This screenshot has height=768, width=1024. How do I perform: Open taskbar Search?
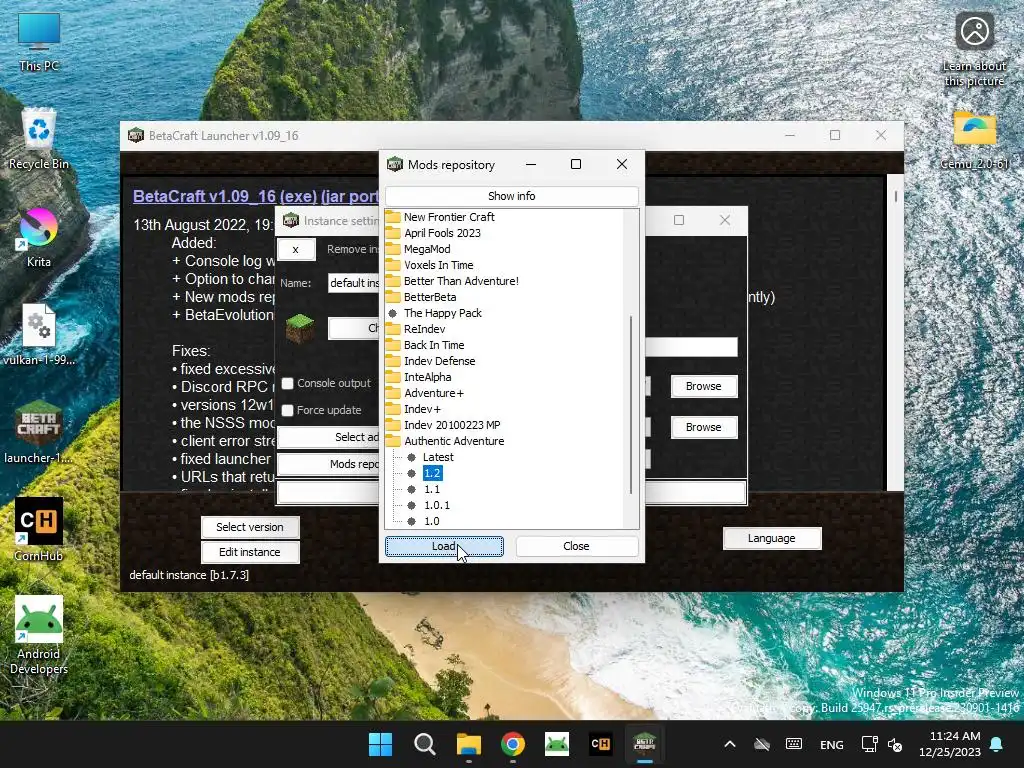tap(424, 744)
